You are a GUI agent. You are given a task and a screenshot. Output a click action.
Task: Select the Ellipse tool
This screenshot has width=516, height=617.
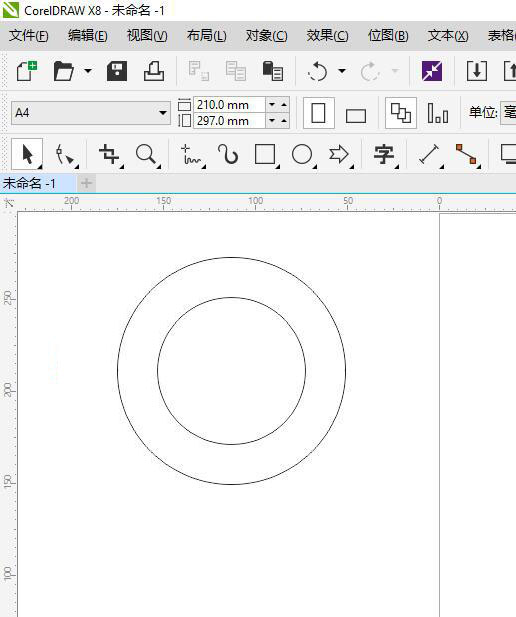[x=302, y=154]
